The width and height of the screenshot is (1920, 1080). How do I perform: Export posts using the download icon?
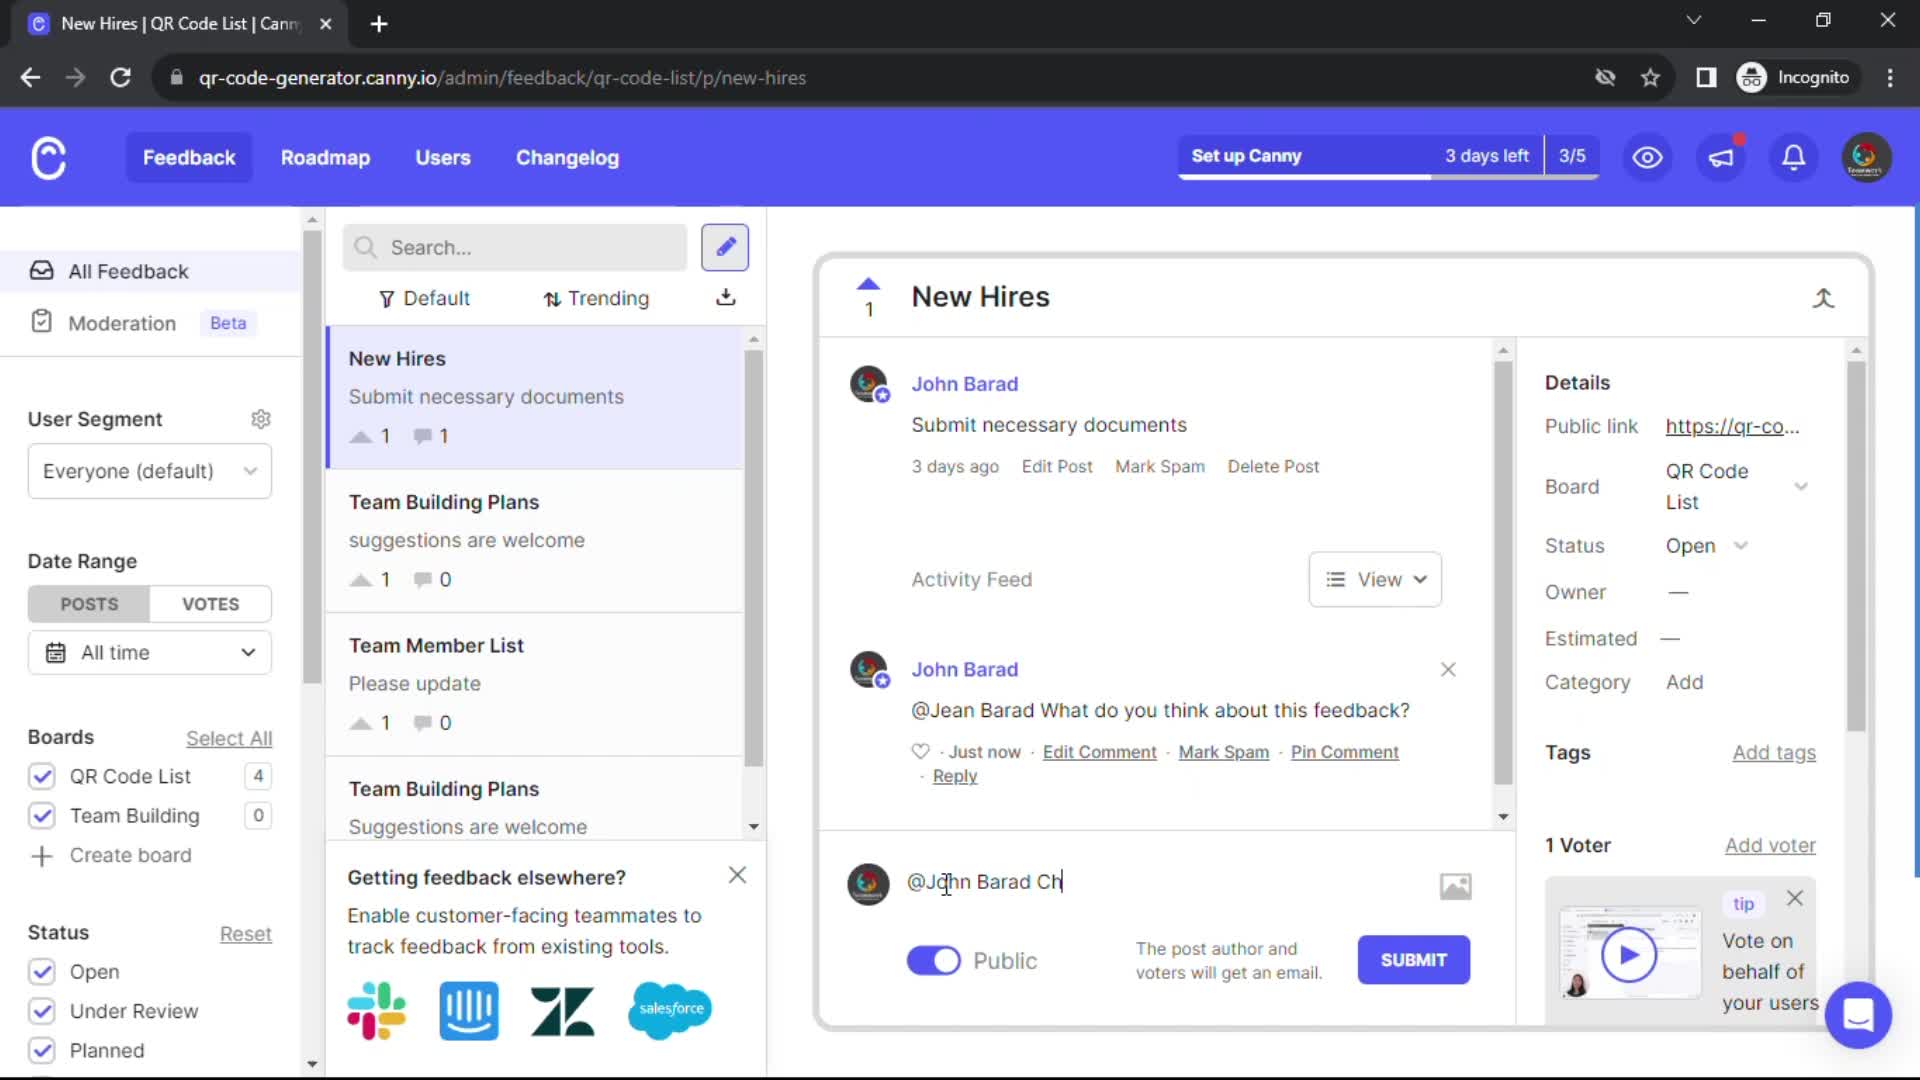tap(725, 297)
